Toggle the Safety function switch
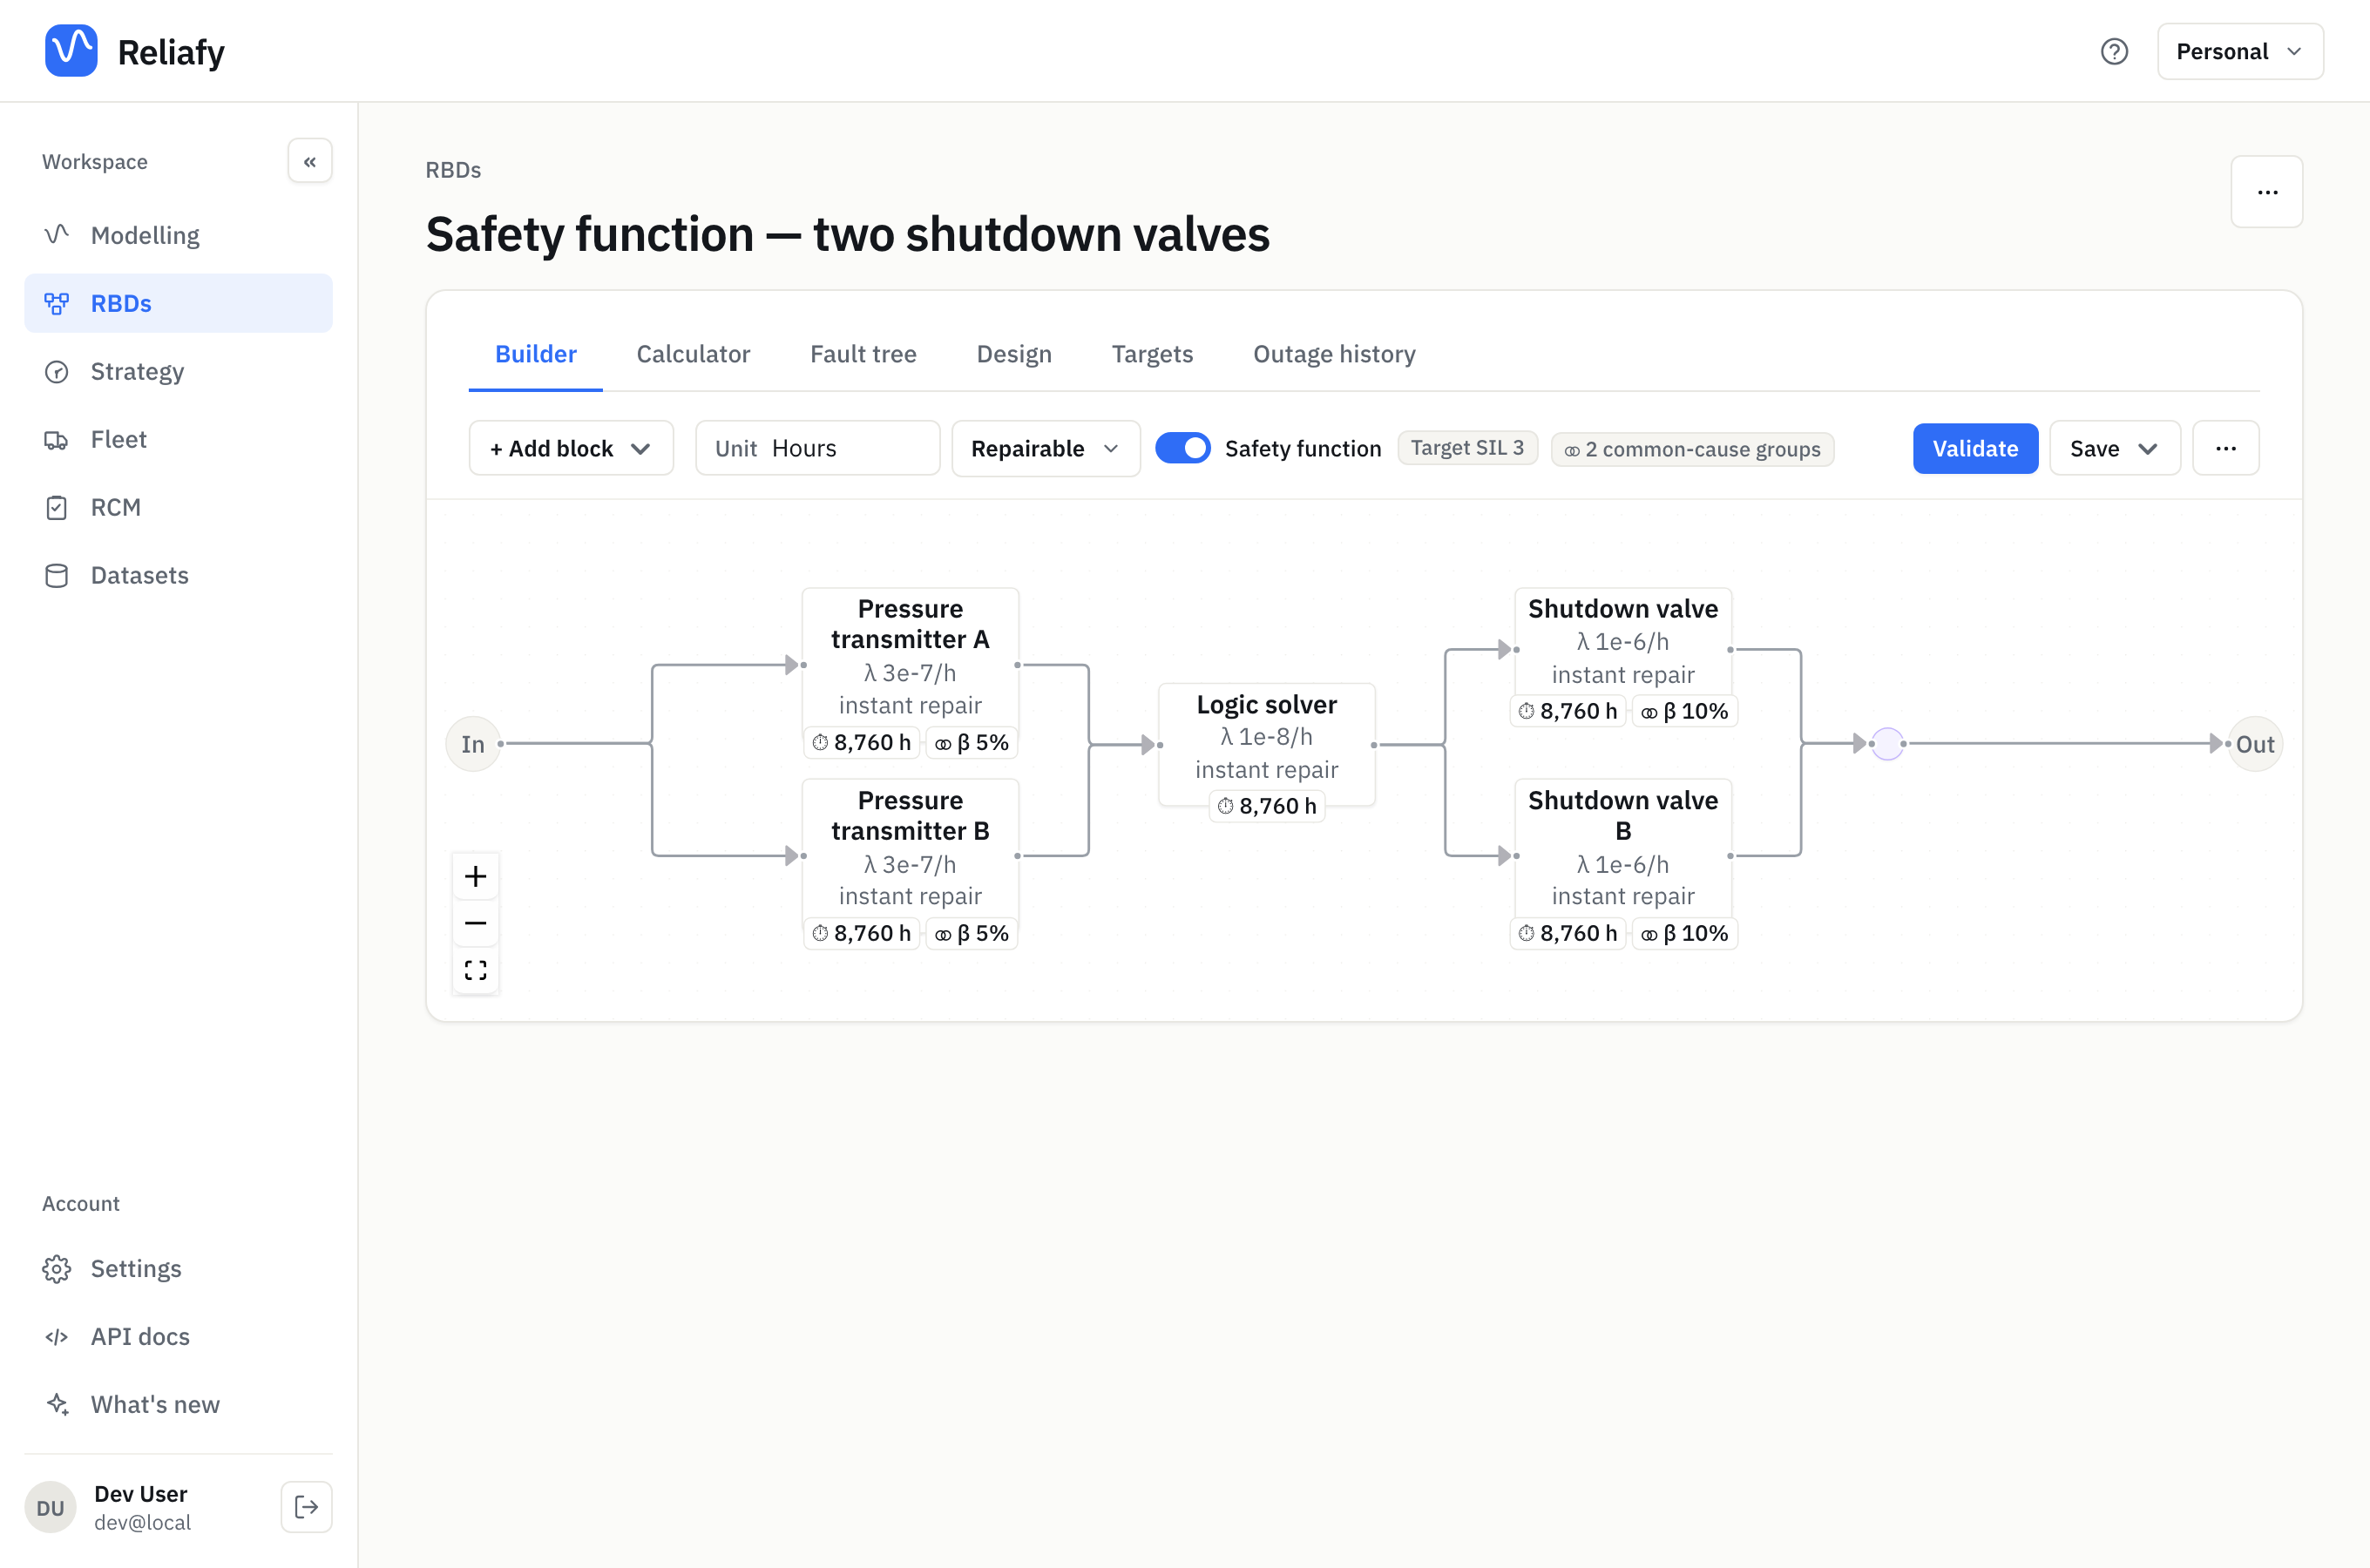Image resolution: width=2370 pixels, height=1568 pixels. [1183, 448]
